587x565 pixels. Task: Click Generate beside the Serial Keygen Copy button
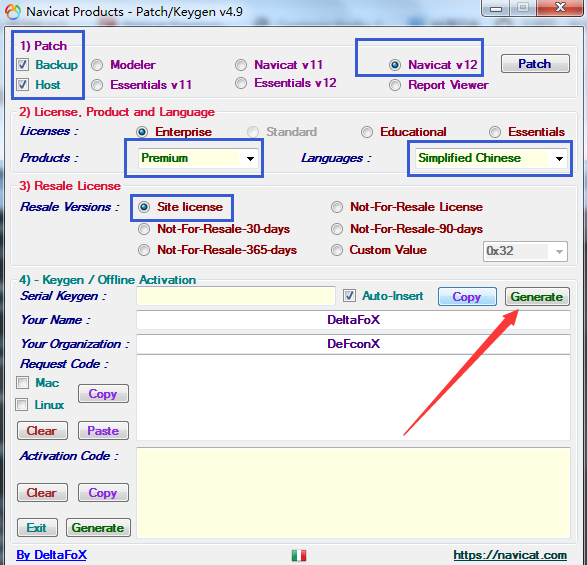point(537,297)
